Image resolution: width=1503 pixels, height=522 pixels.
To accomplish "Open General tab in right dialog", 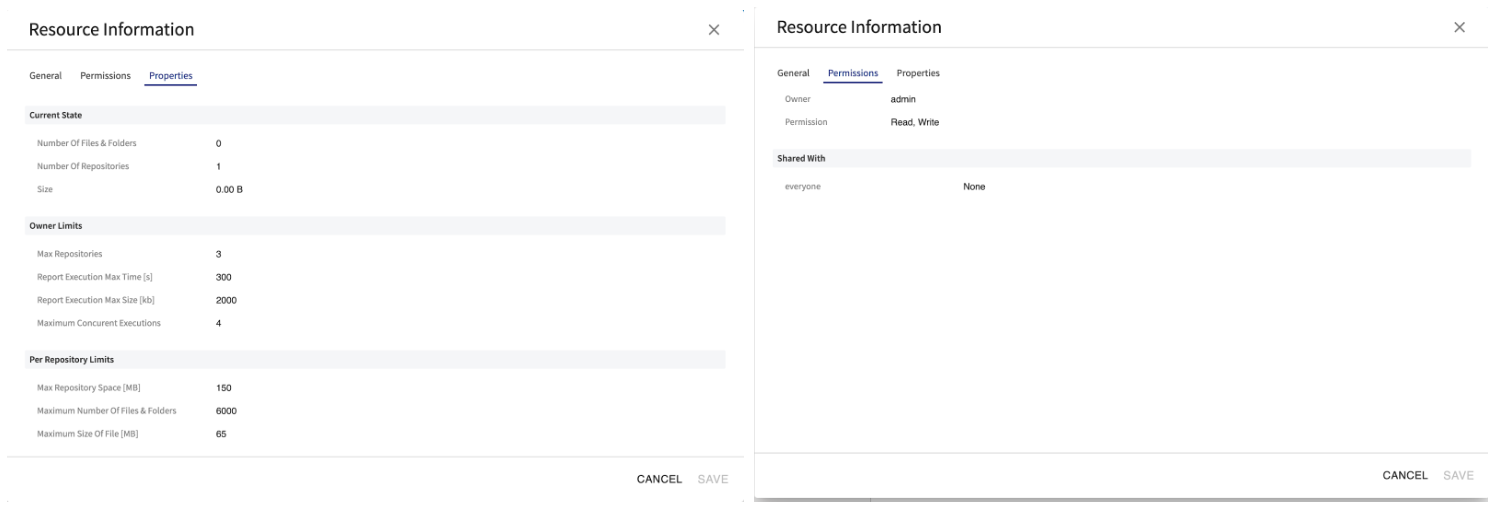I will click(793, 73).
